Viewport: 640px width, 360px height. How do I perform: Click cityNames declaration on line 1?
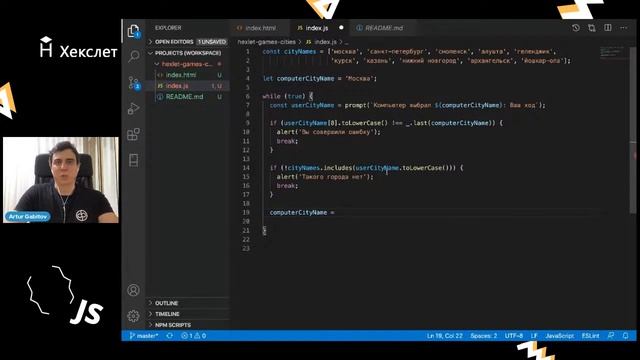point(300,51)
